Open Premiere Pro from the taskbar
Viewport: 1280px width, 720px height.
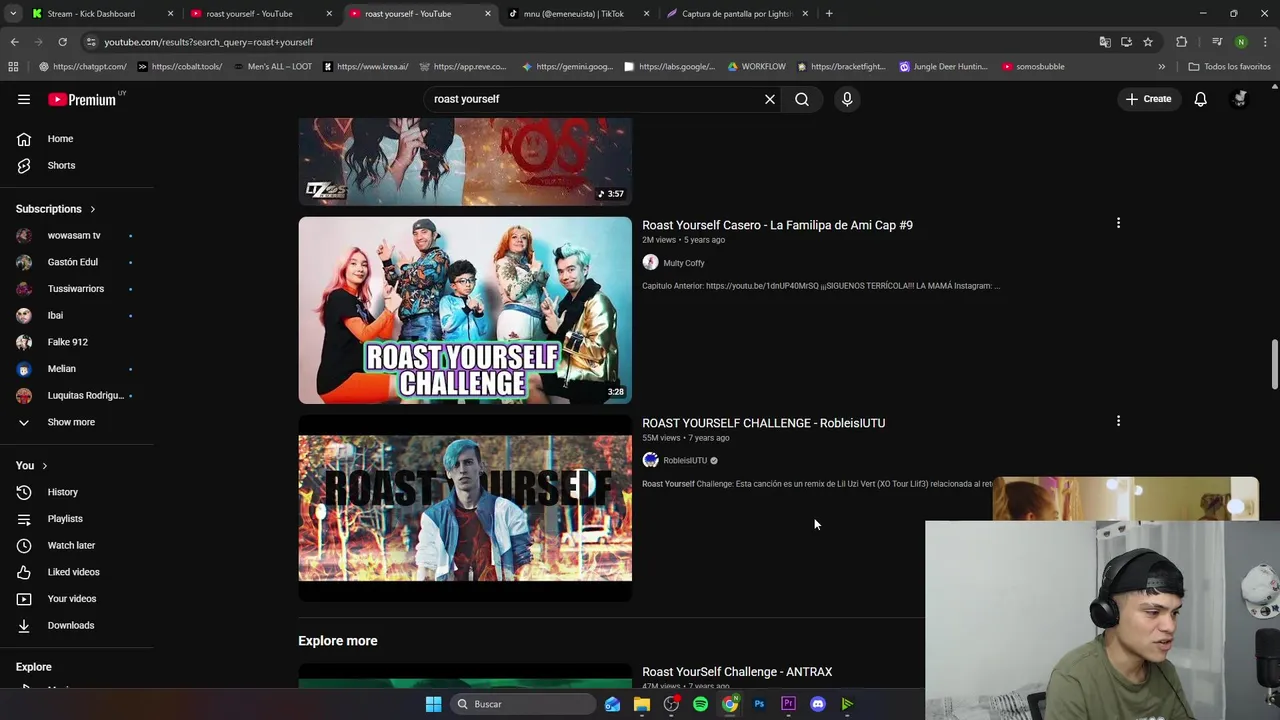(x=788, y=704)
